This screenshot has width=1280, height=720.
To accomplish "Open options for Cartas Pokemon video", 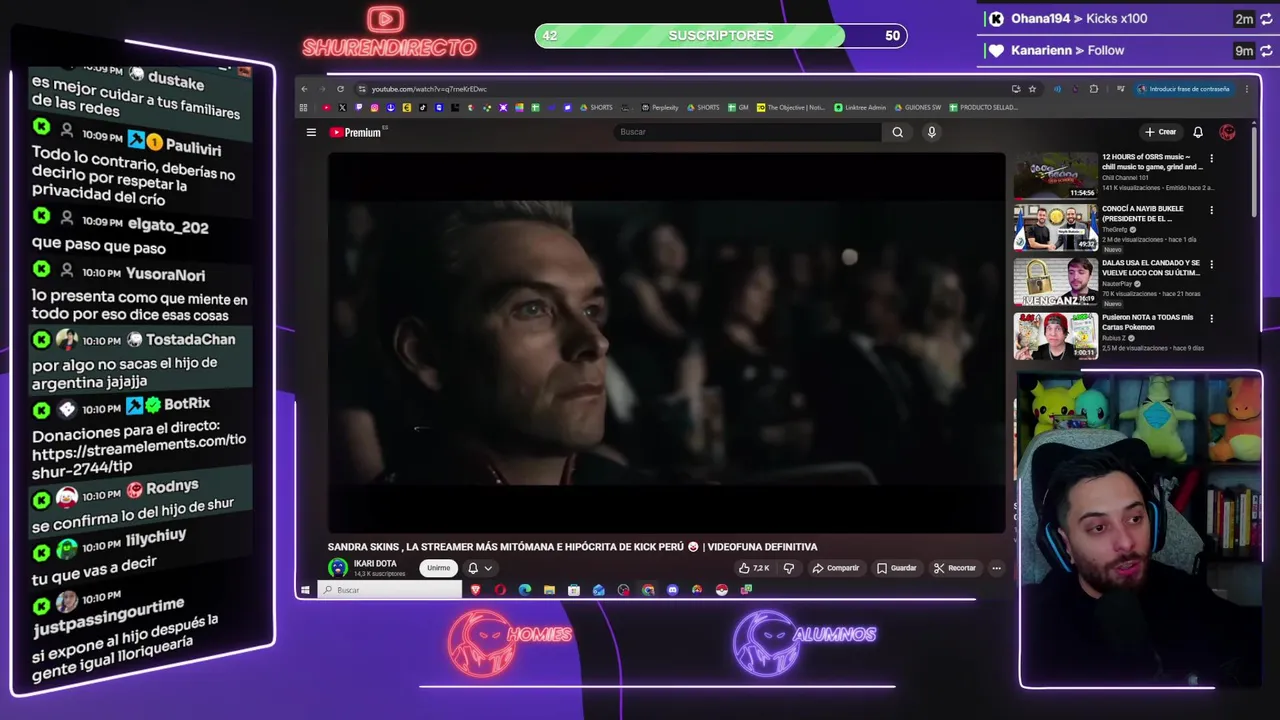I will 1211,318.
